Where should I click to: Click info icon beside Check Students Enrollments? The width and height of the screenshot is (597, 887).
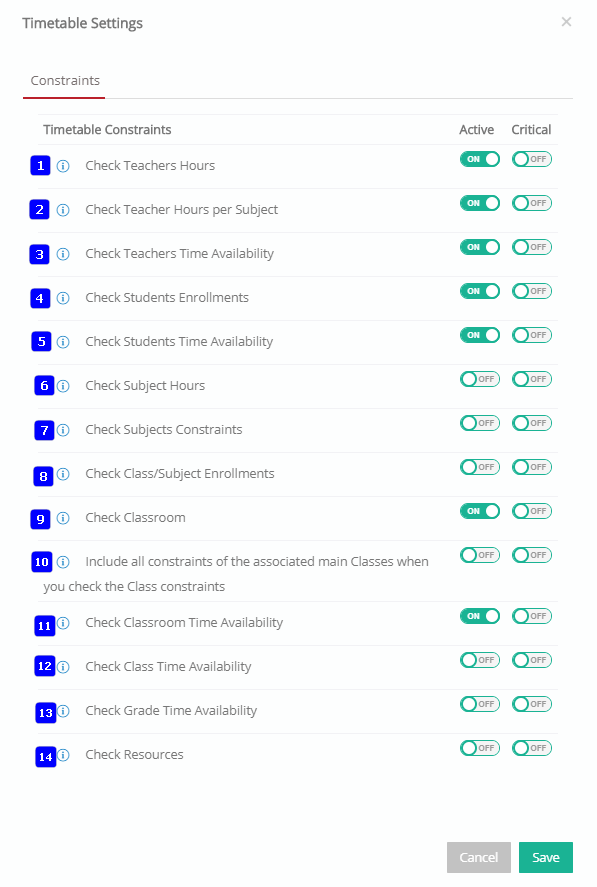63,298
